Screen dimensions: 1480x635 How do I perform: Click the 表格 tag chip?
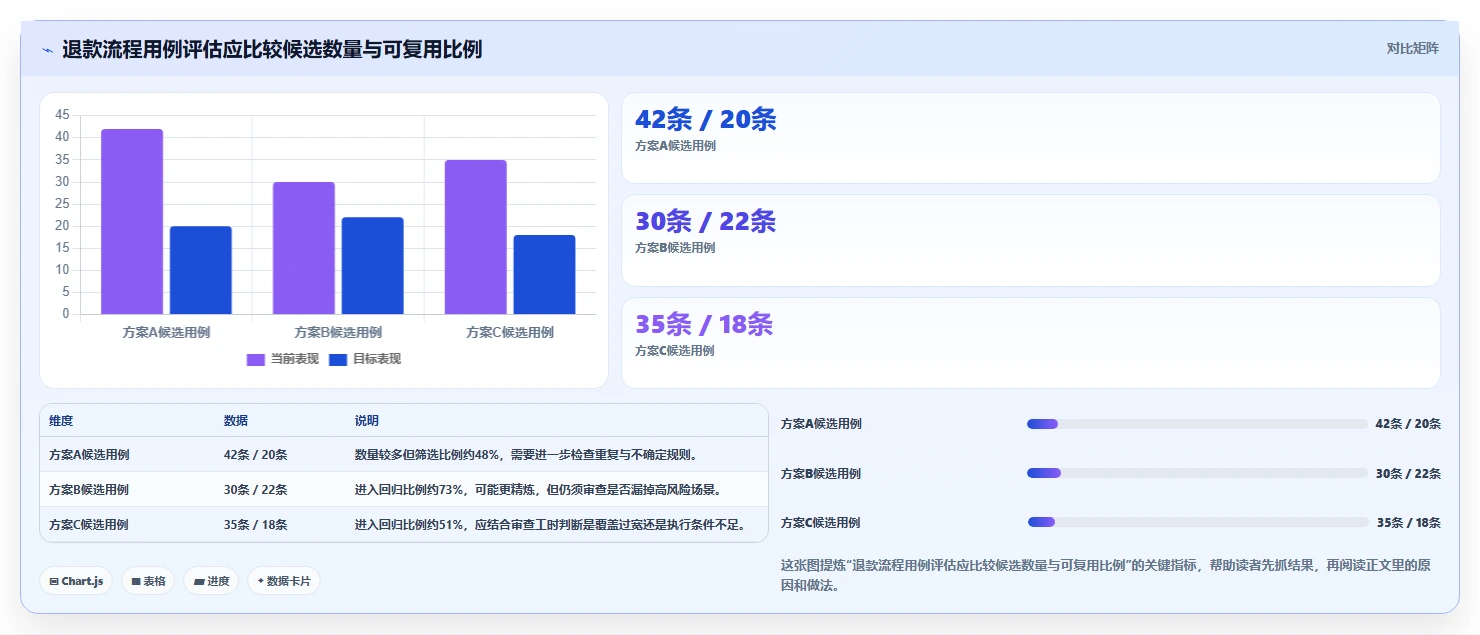148,581
